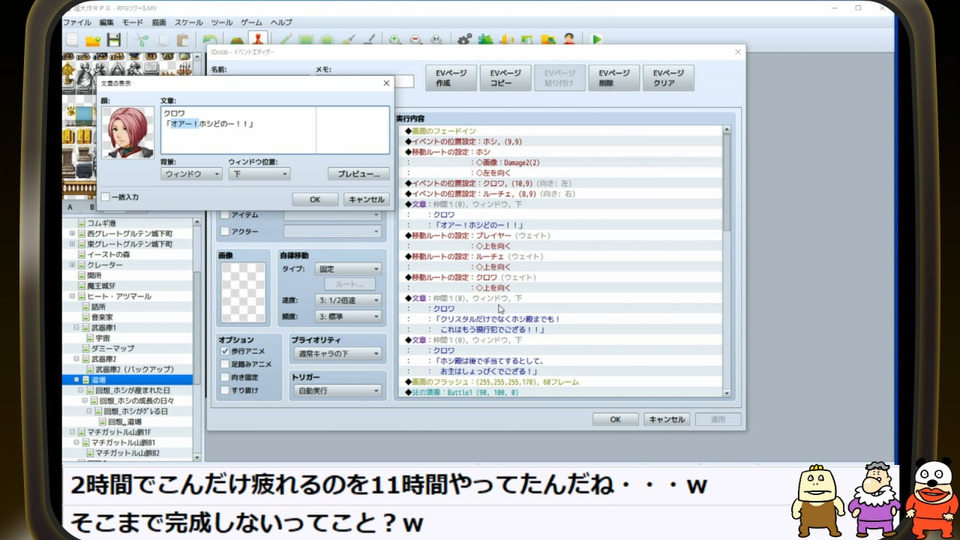Switch to Event editing mode icon
Screen dimensions: 960x540
tap(258, 39)
